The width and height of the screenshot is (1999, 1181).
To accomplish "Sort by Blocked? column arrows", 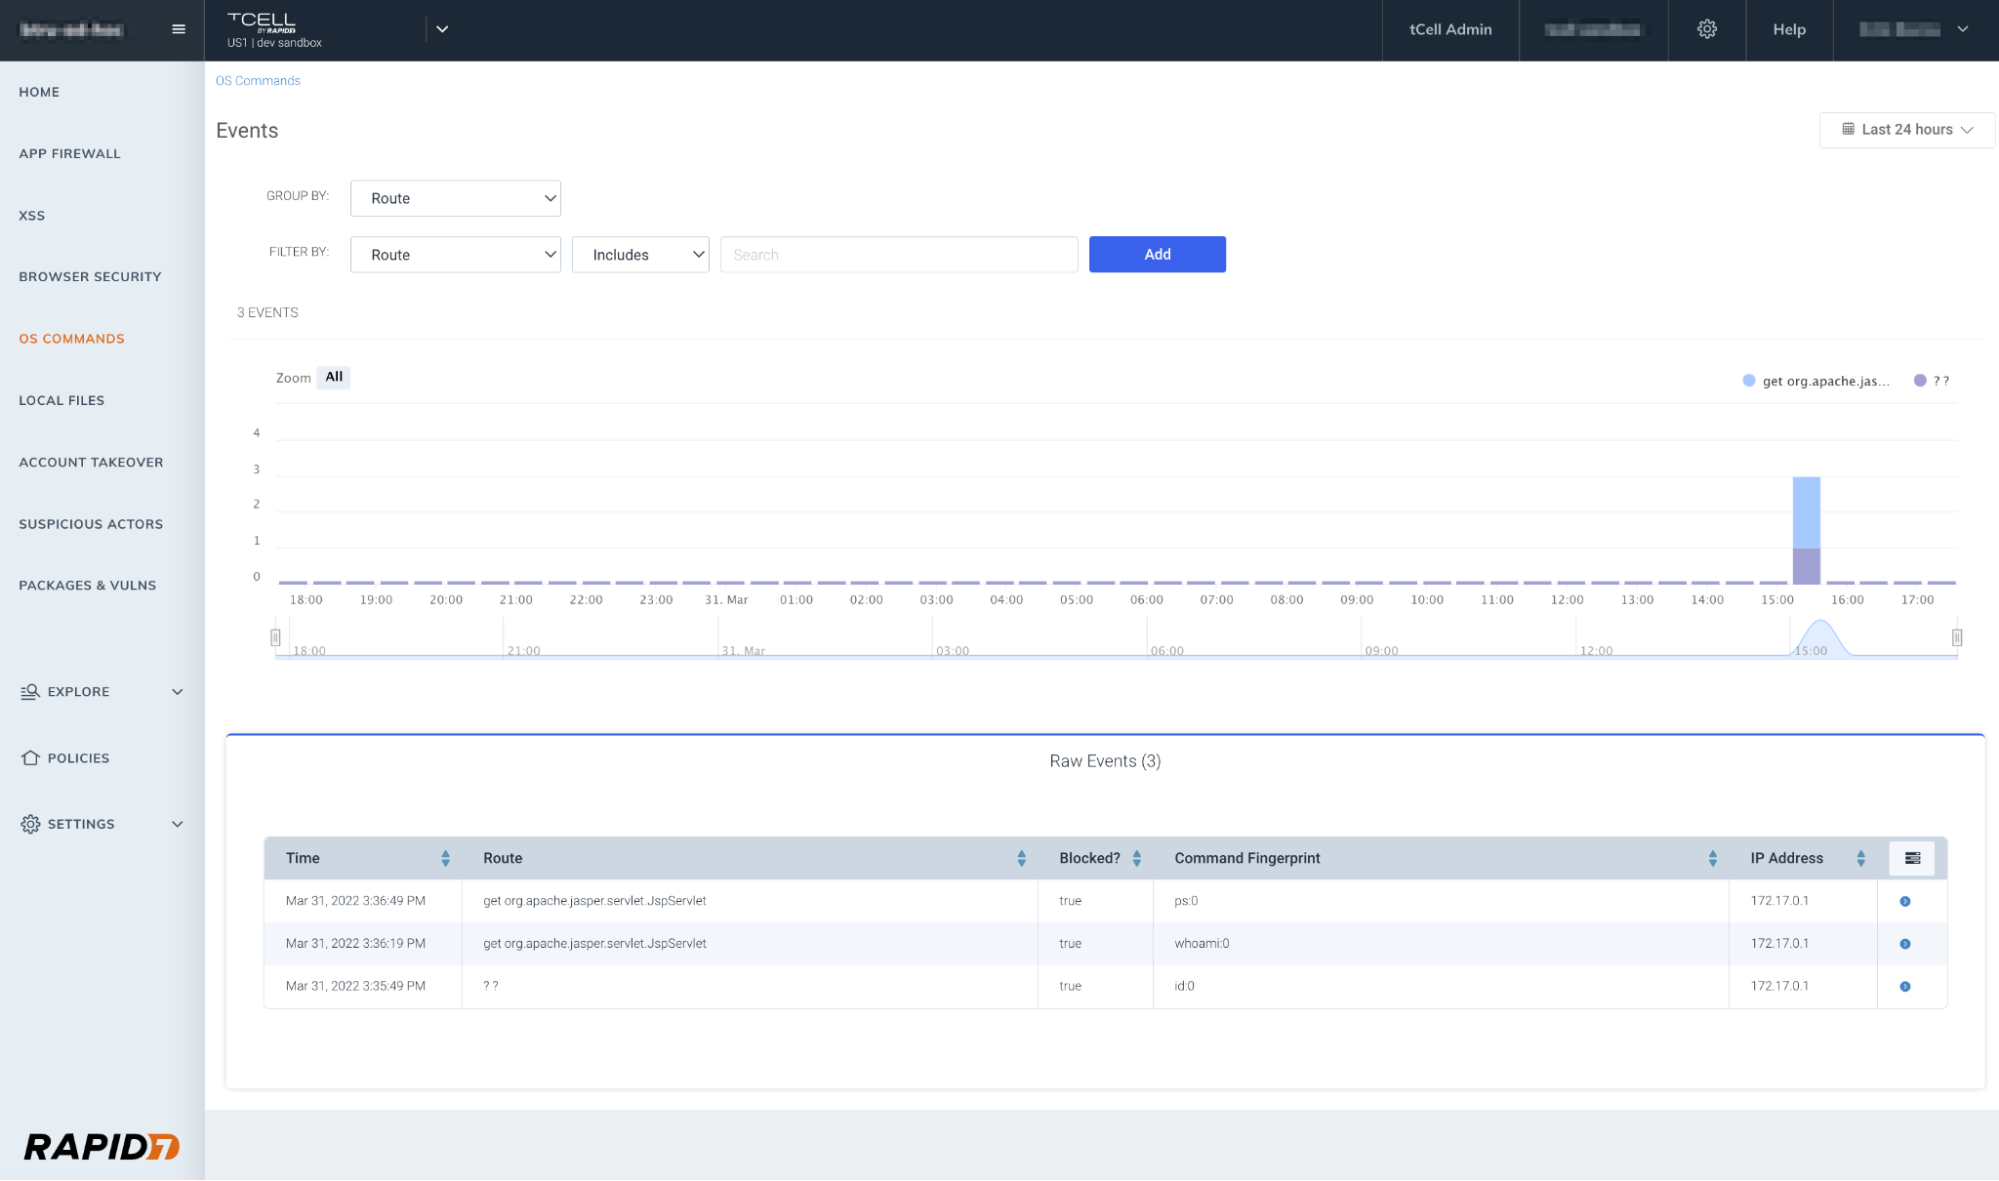I will (x=1136, y=858).
